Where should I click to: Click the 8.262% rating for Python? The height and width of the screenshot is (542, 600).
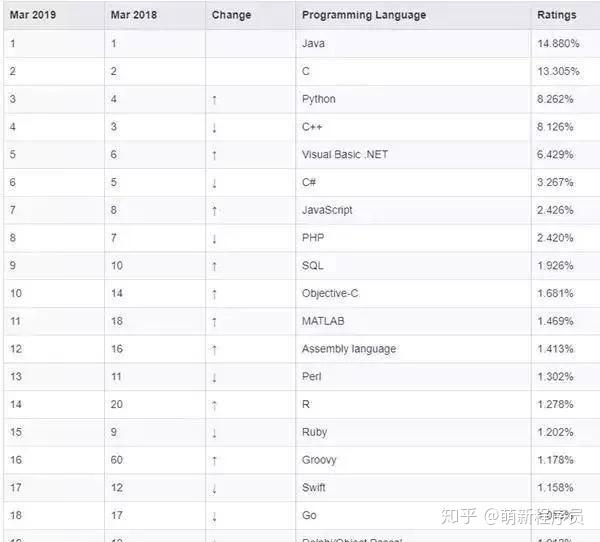pos(555,99)
